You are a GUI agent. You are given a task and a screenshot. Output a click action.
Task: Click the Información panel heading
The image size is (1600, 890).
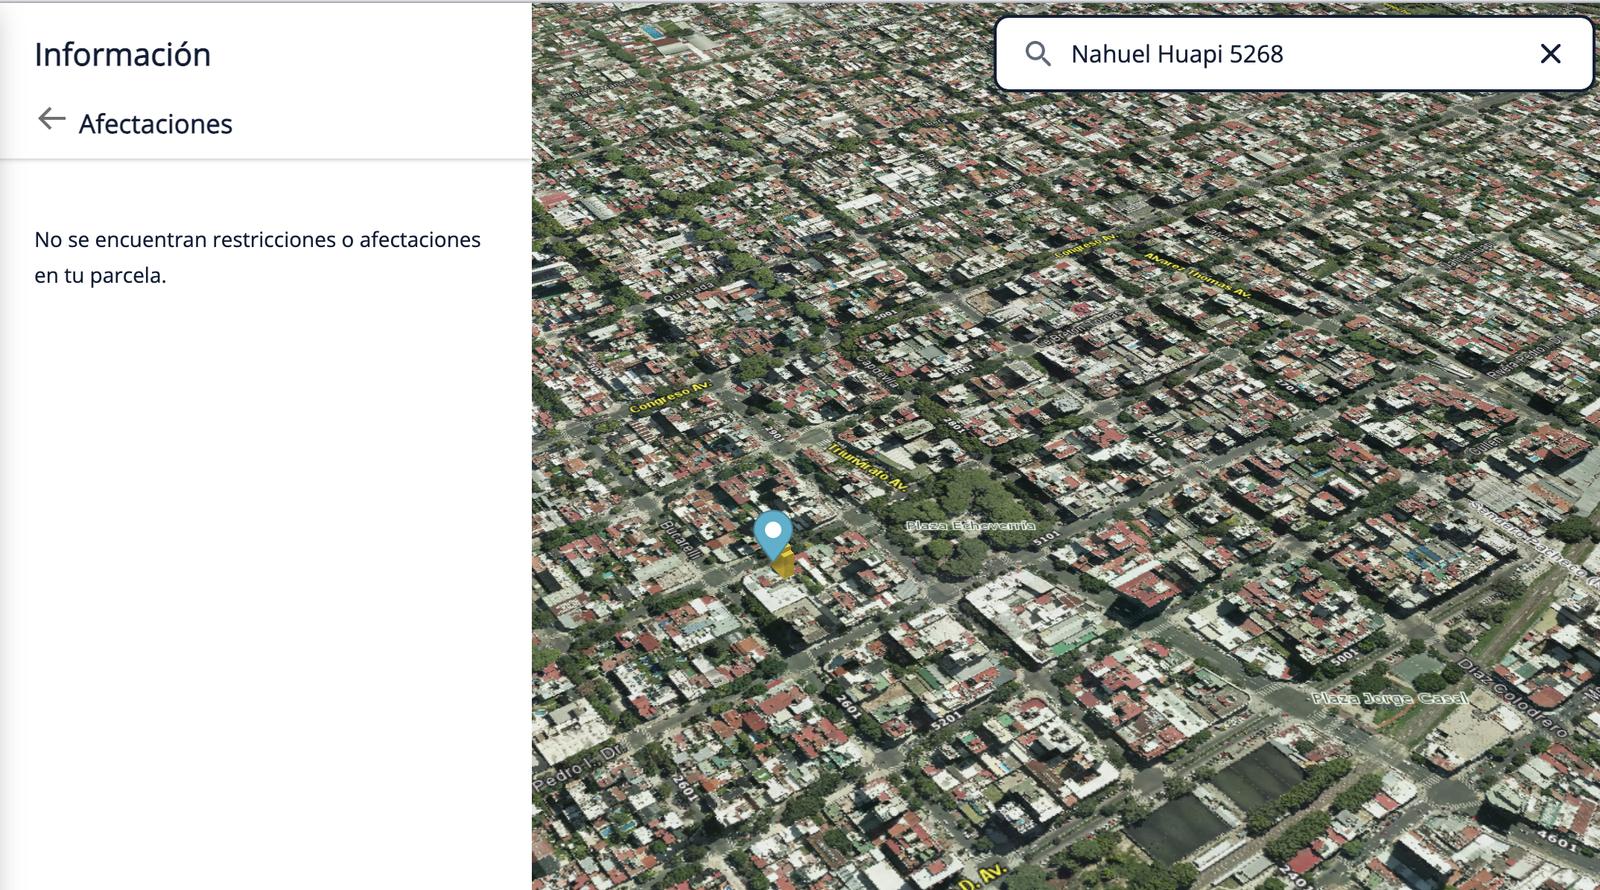coord(122,54)
